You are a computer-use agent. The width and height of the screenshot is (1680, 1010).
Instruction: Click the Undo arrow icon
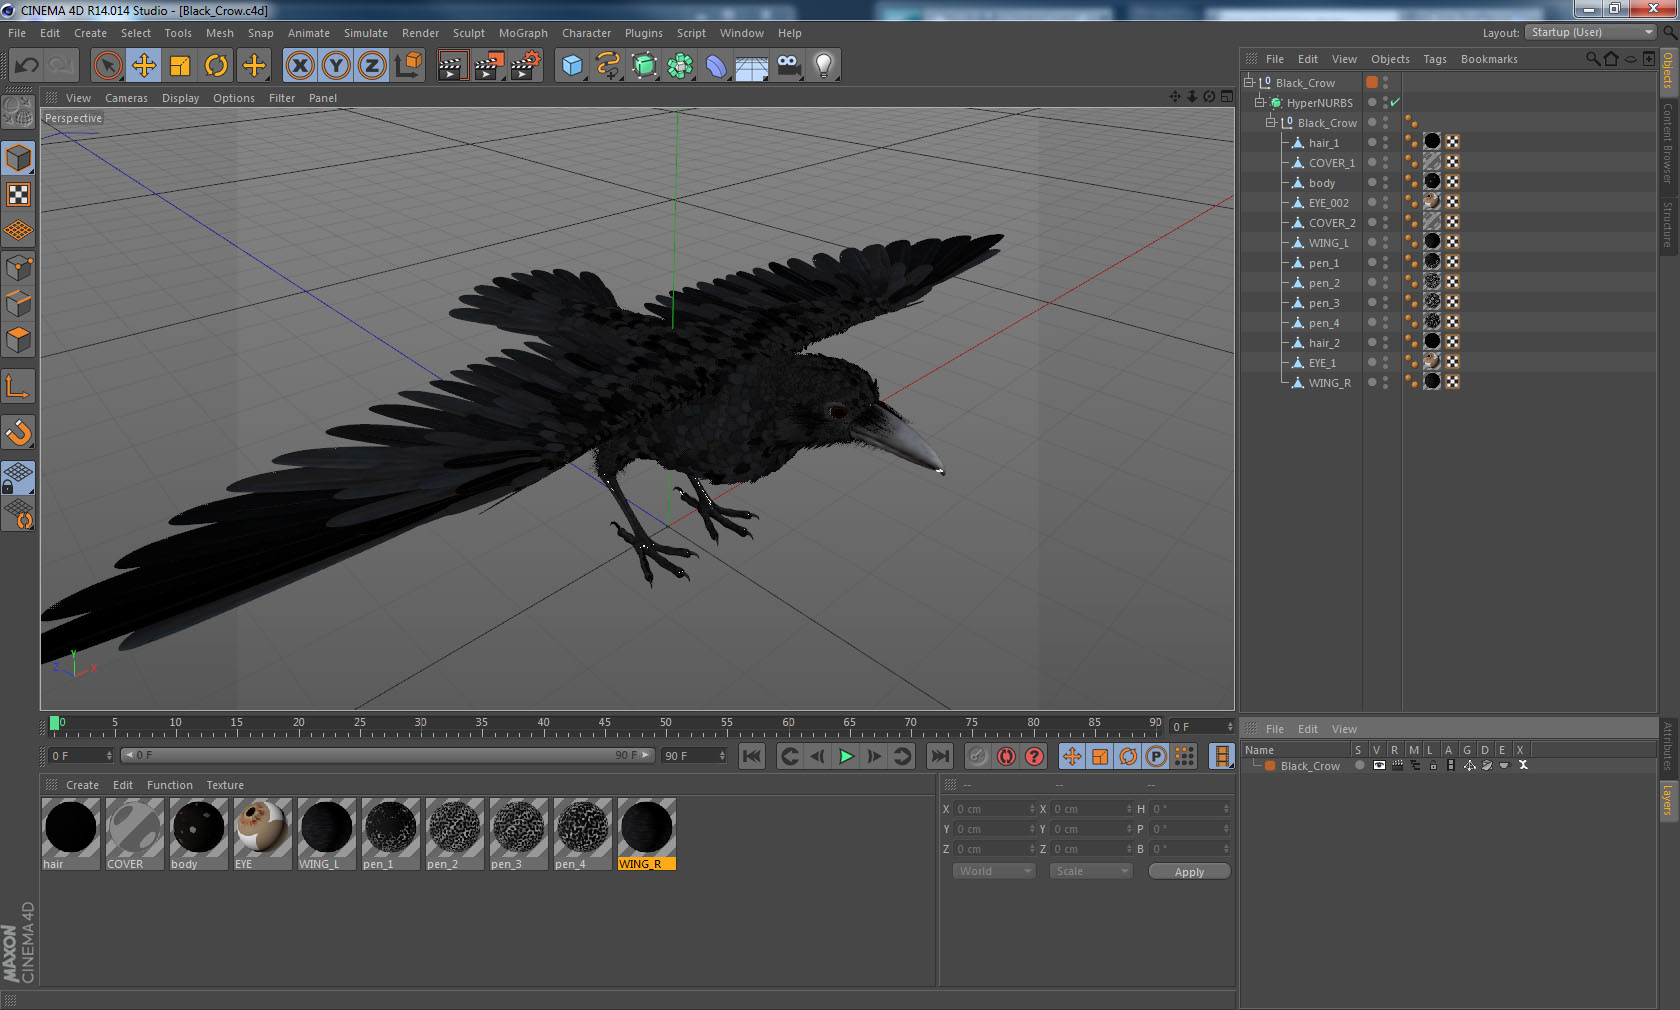pos(26,66)
